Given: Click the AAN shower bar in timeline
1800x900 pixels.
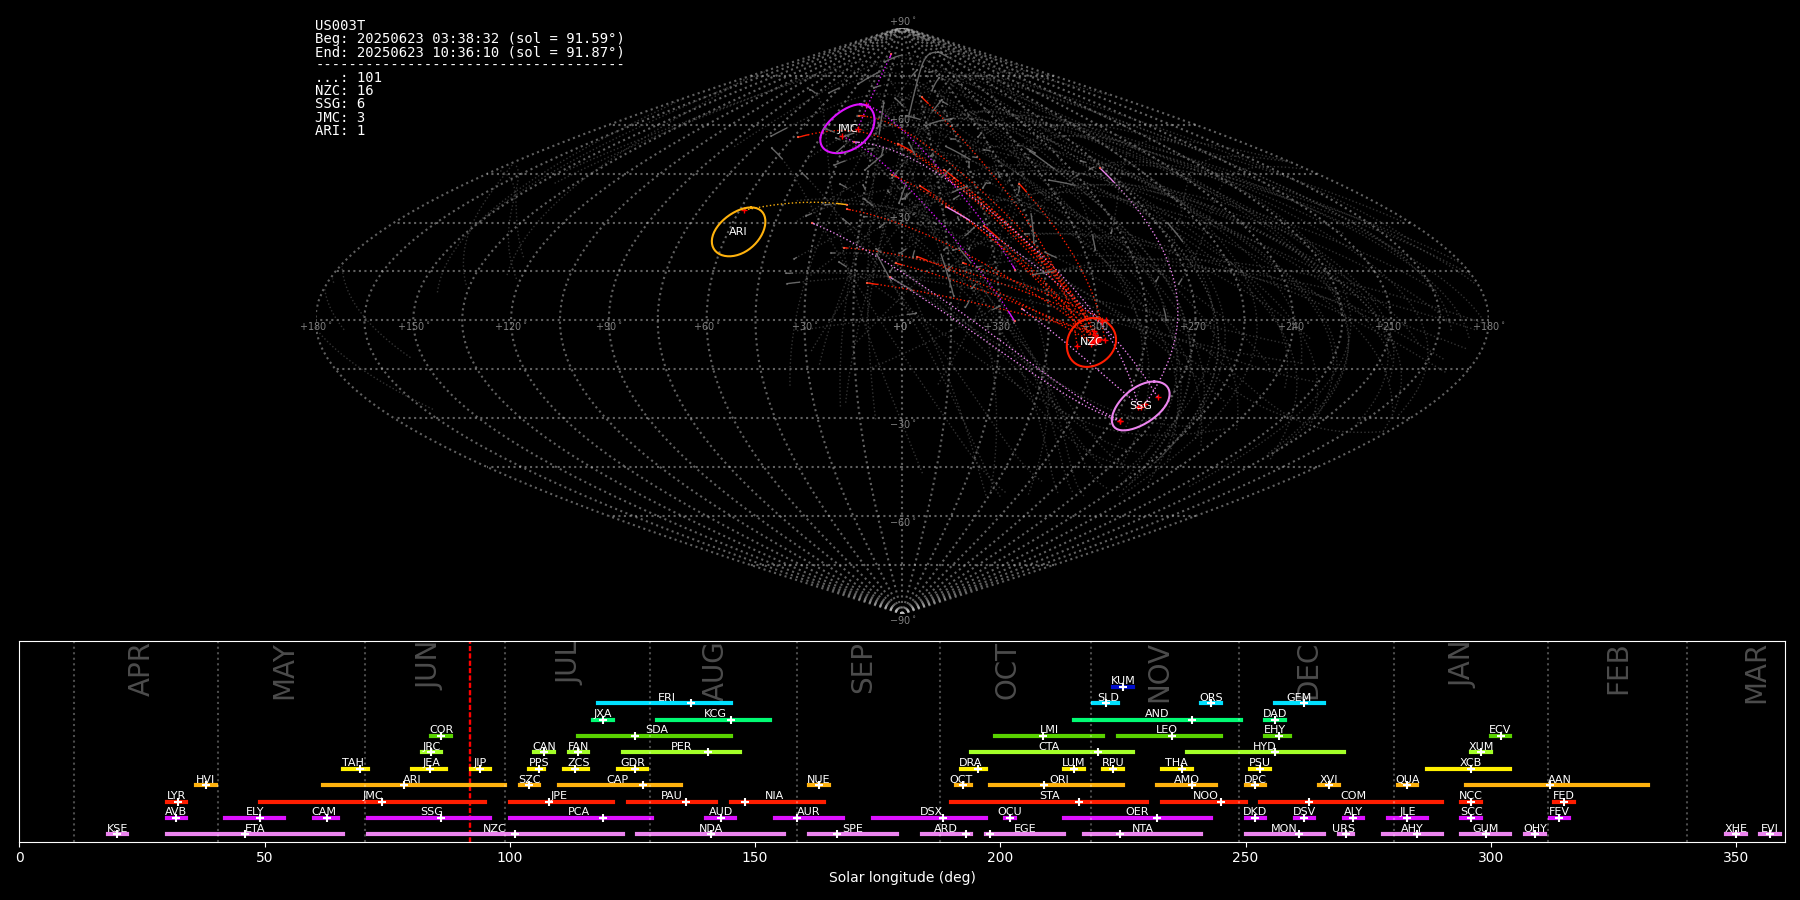Looking at the screenshot, I should (1557, 785).
